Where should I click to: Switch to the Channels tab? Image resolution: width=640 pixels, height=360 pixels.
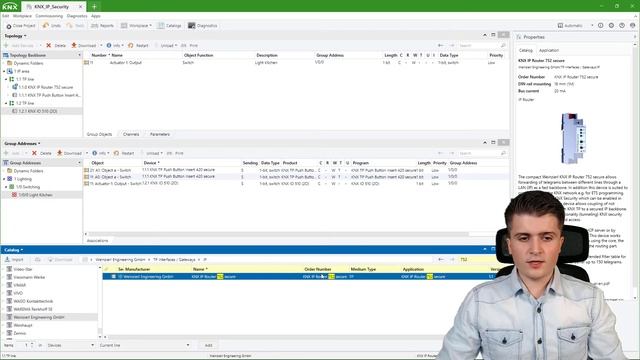pyautogui.click(x=131, y=134)
